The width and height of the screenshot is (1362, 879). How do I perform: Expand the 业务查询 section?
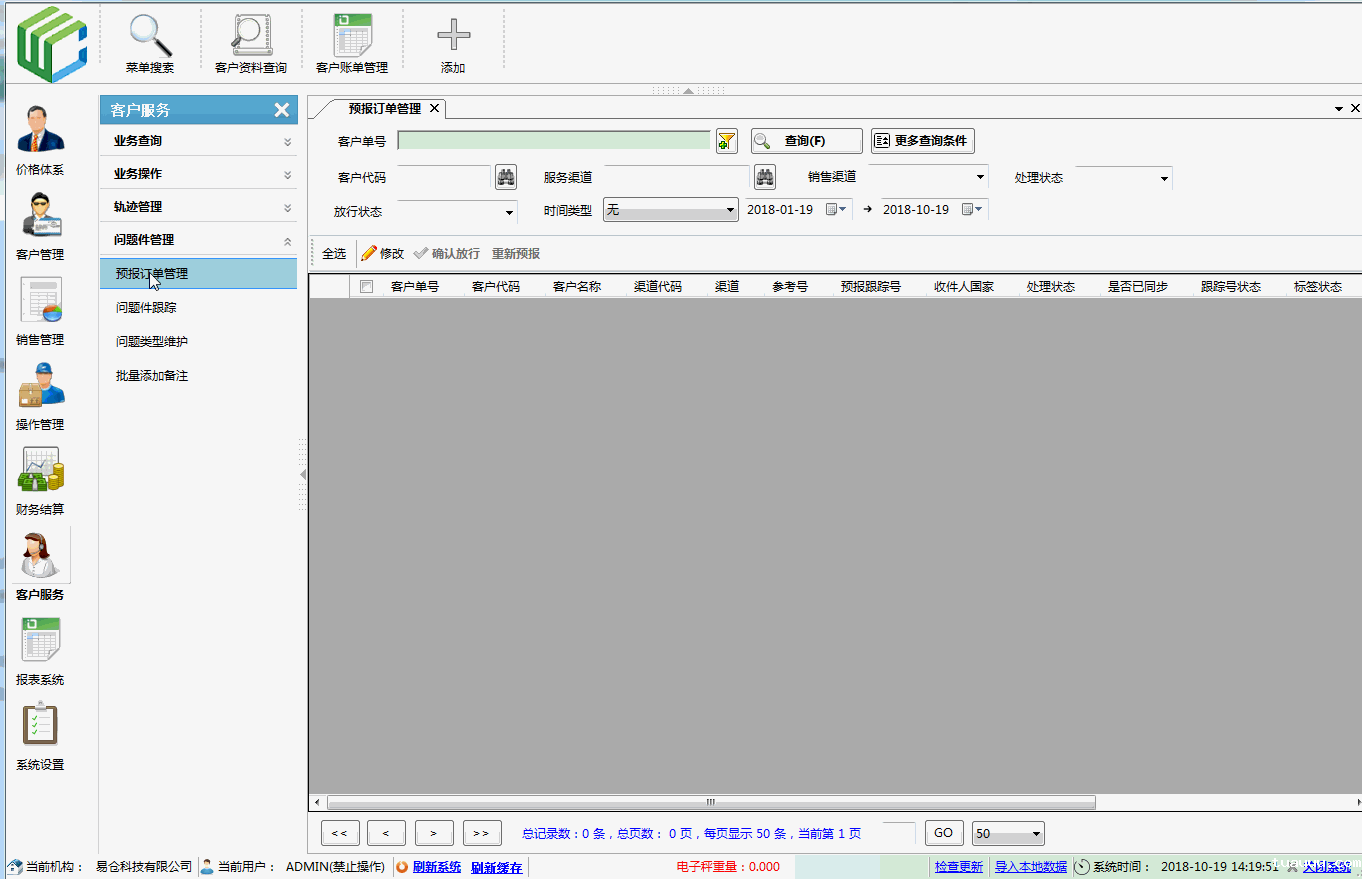(198, 141)
